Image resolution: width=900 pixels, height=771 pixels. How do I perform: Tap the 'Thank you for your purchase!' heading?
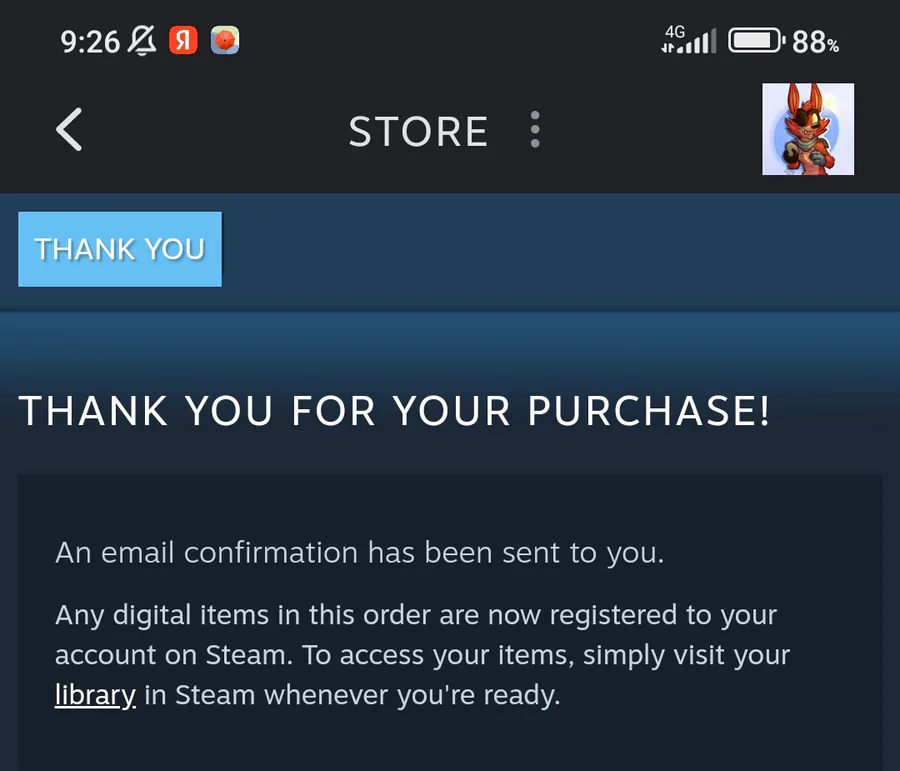coord(394,410)
